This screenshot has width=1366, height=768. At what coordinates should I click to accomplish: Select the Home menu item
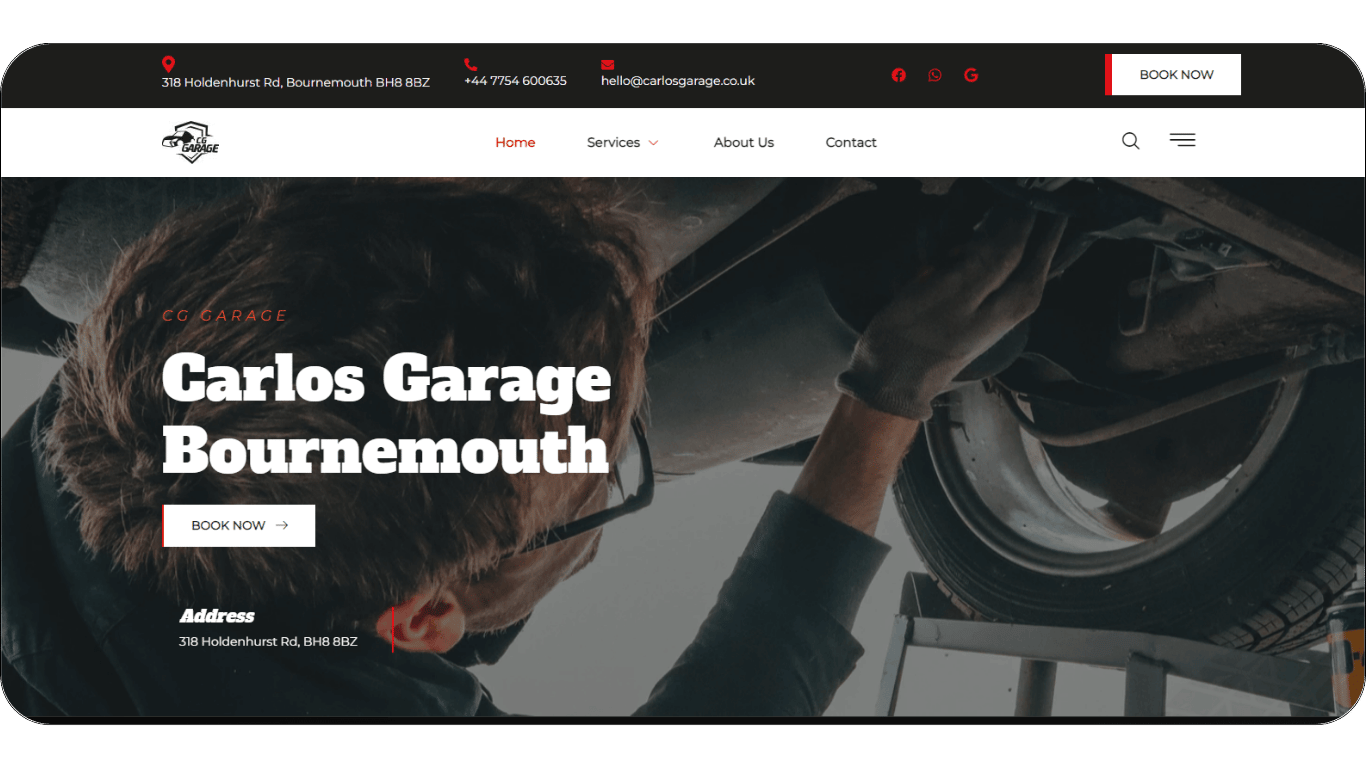[x=515, y=143]
